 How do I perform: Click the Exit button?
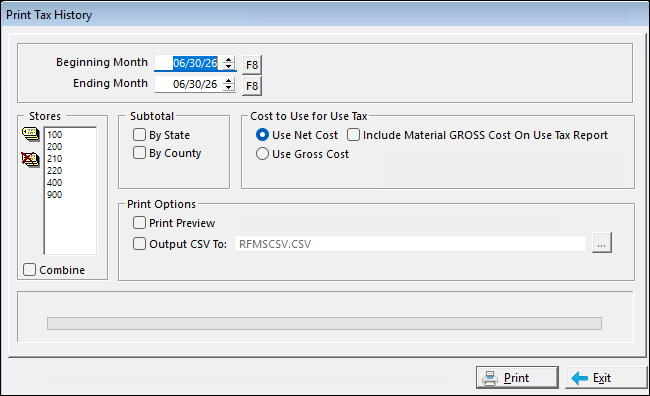tap(606, 378)
